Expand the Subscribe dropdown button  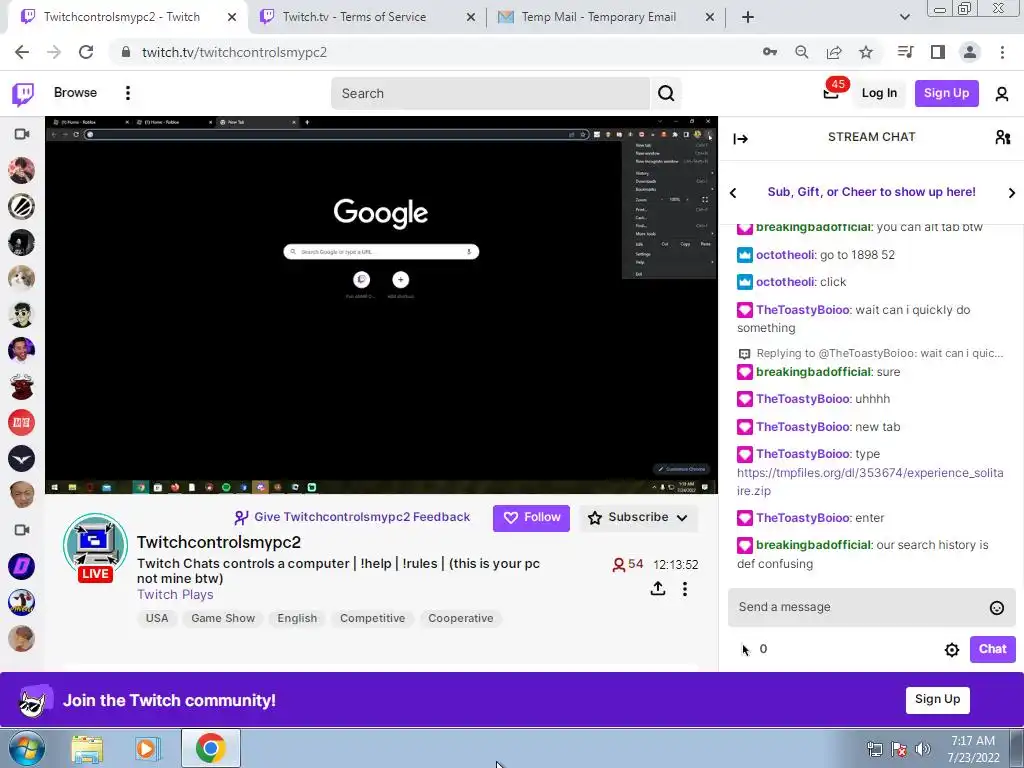pos(639,519)
